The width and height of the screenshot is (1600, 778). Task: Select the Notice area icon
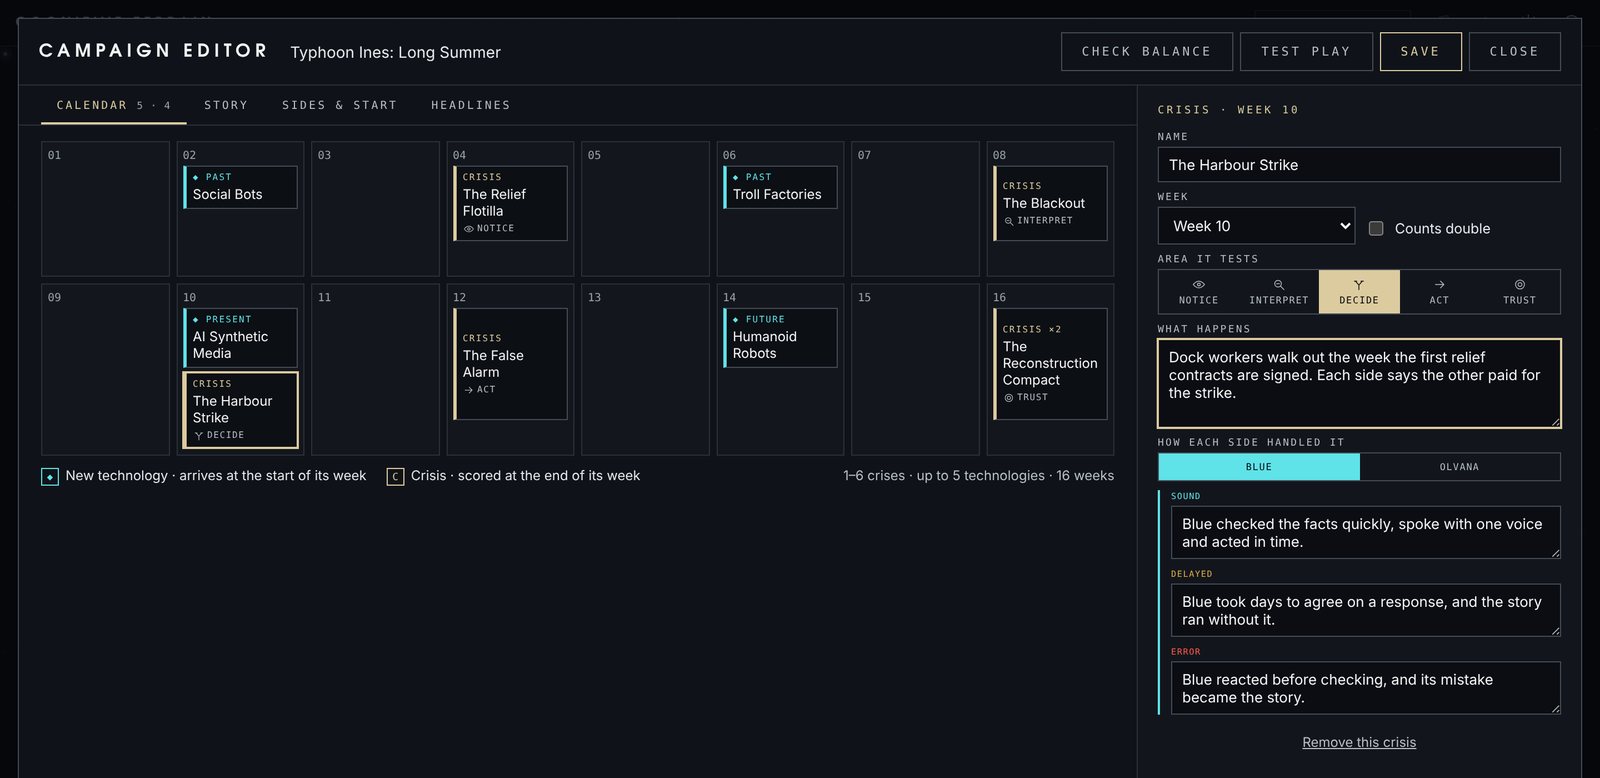pos(1198,285)
